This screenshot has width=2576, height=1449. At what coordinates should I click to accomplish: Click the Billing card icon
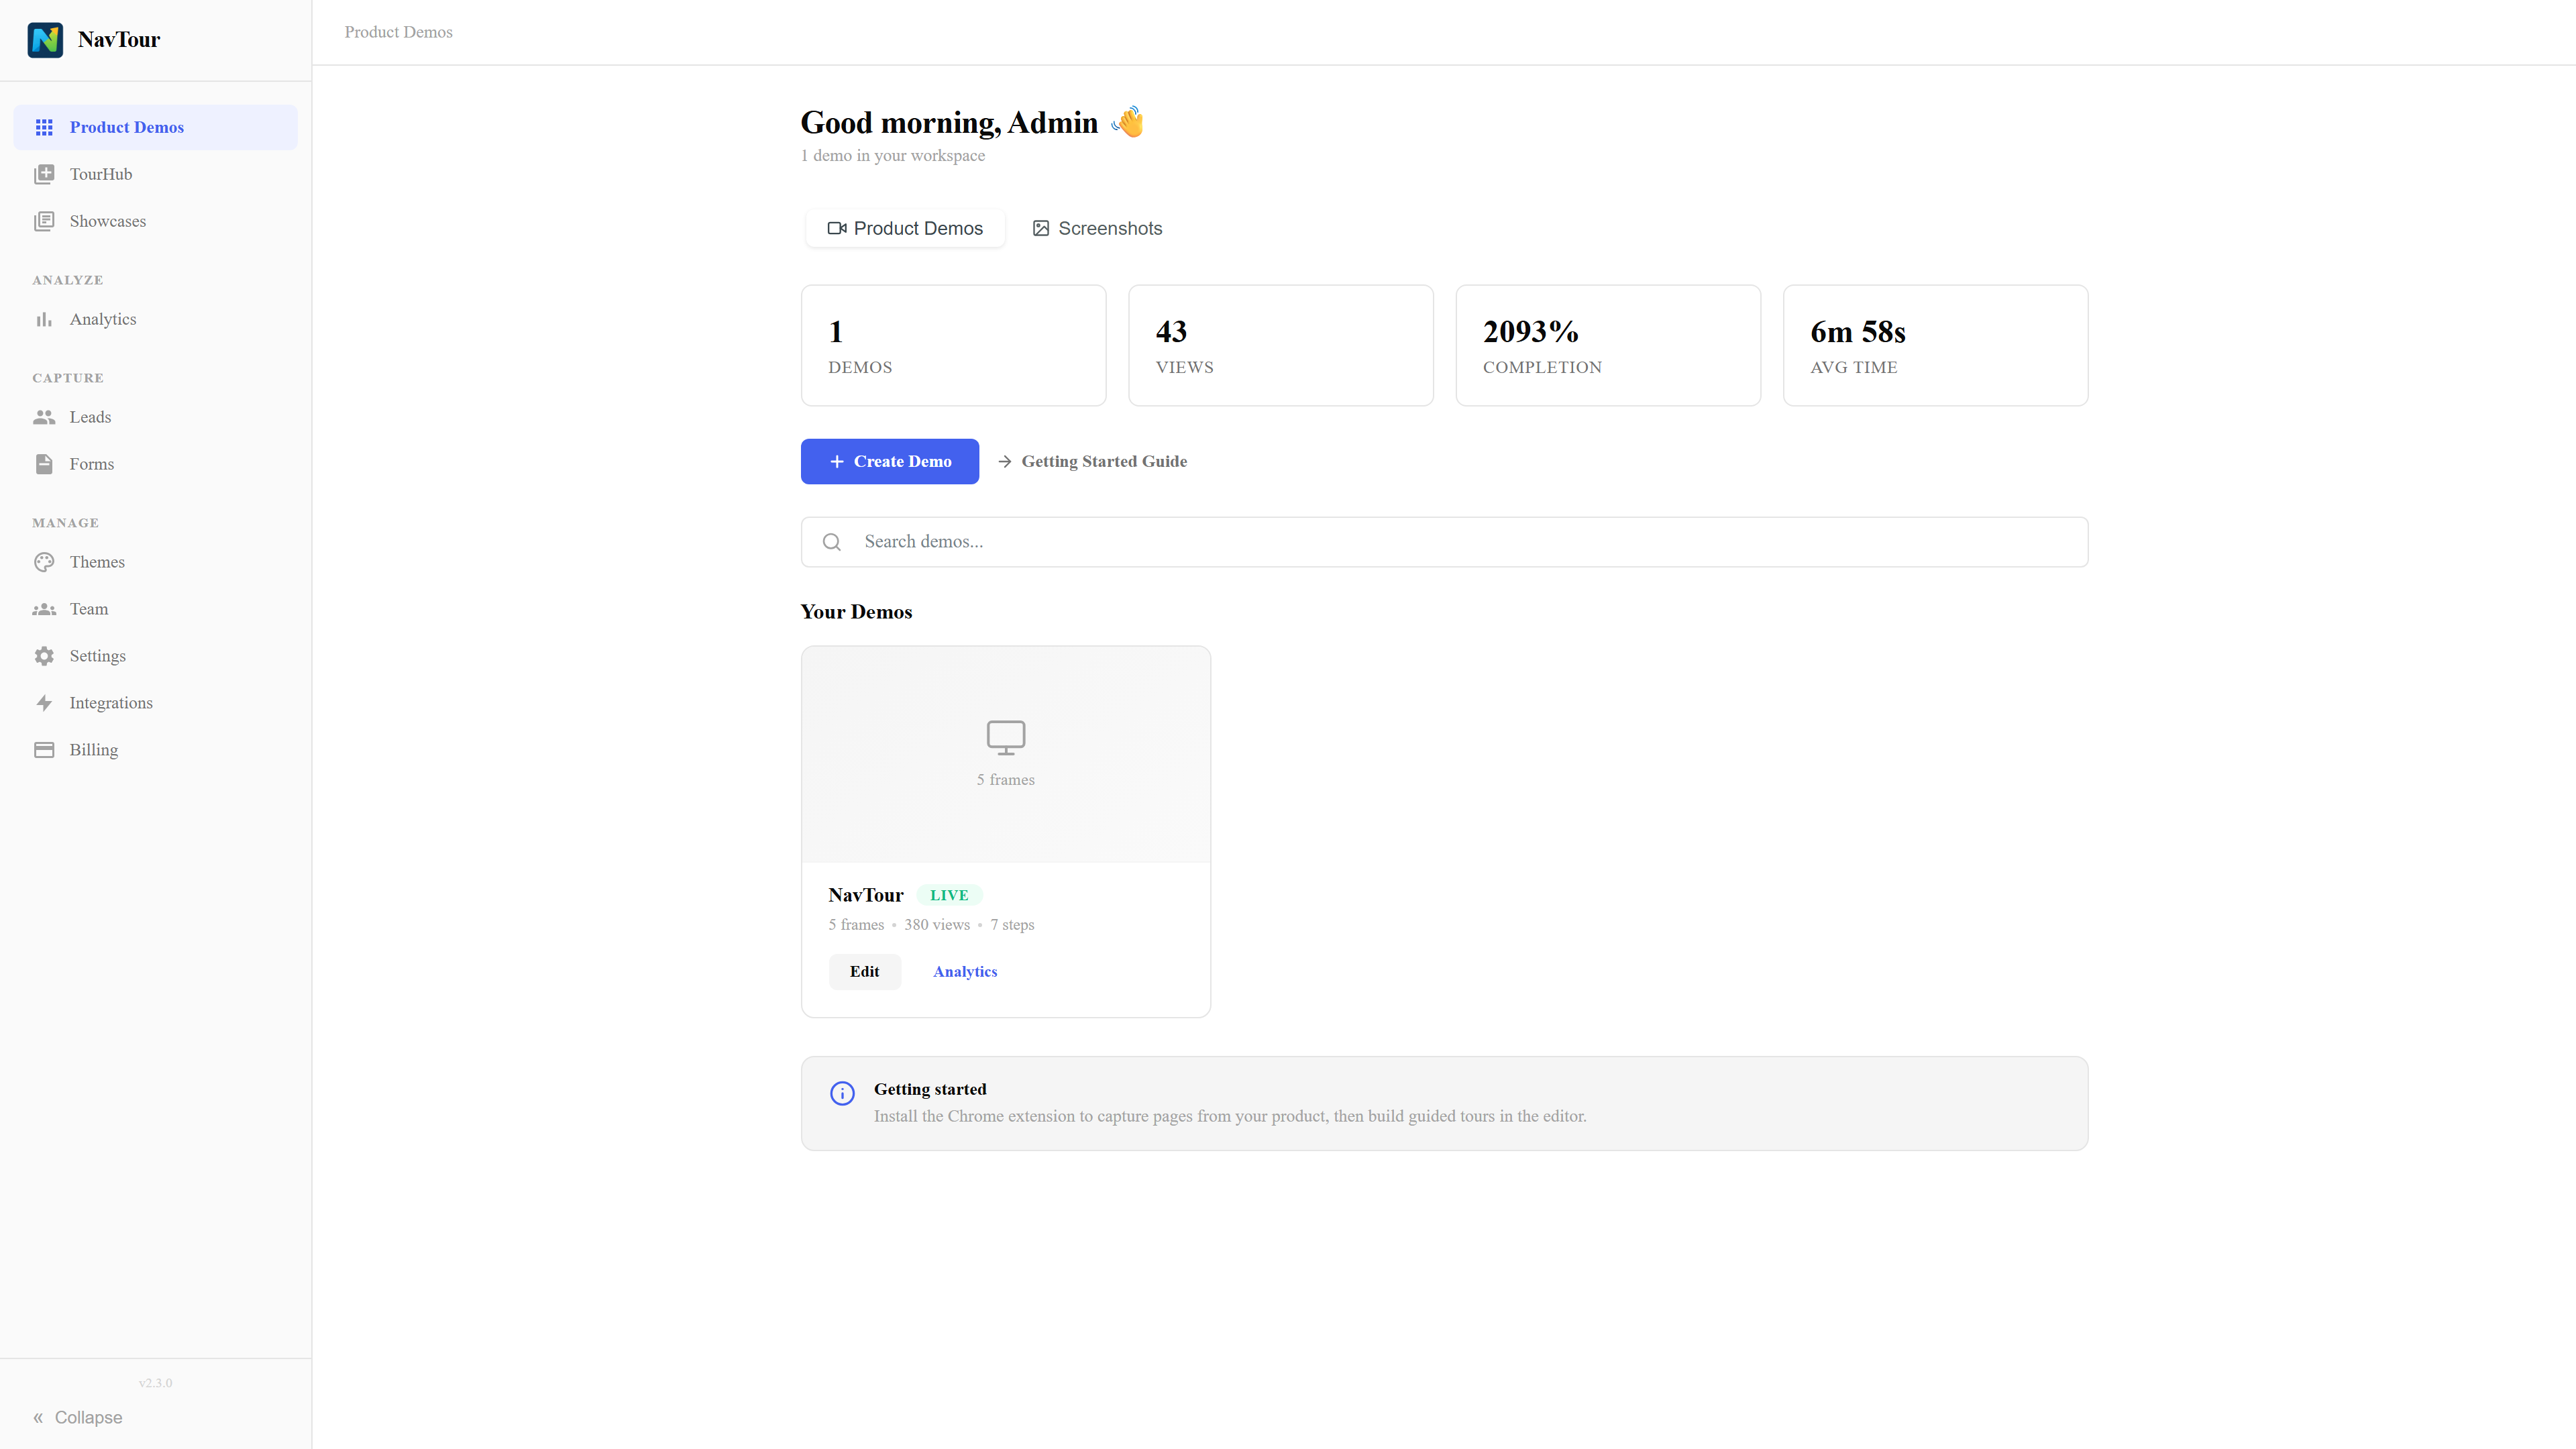[x=44, y=750]
